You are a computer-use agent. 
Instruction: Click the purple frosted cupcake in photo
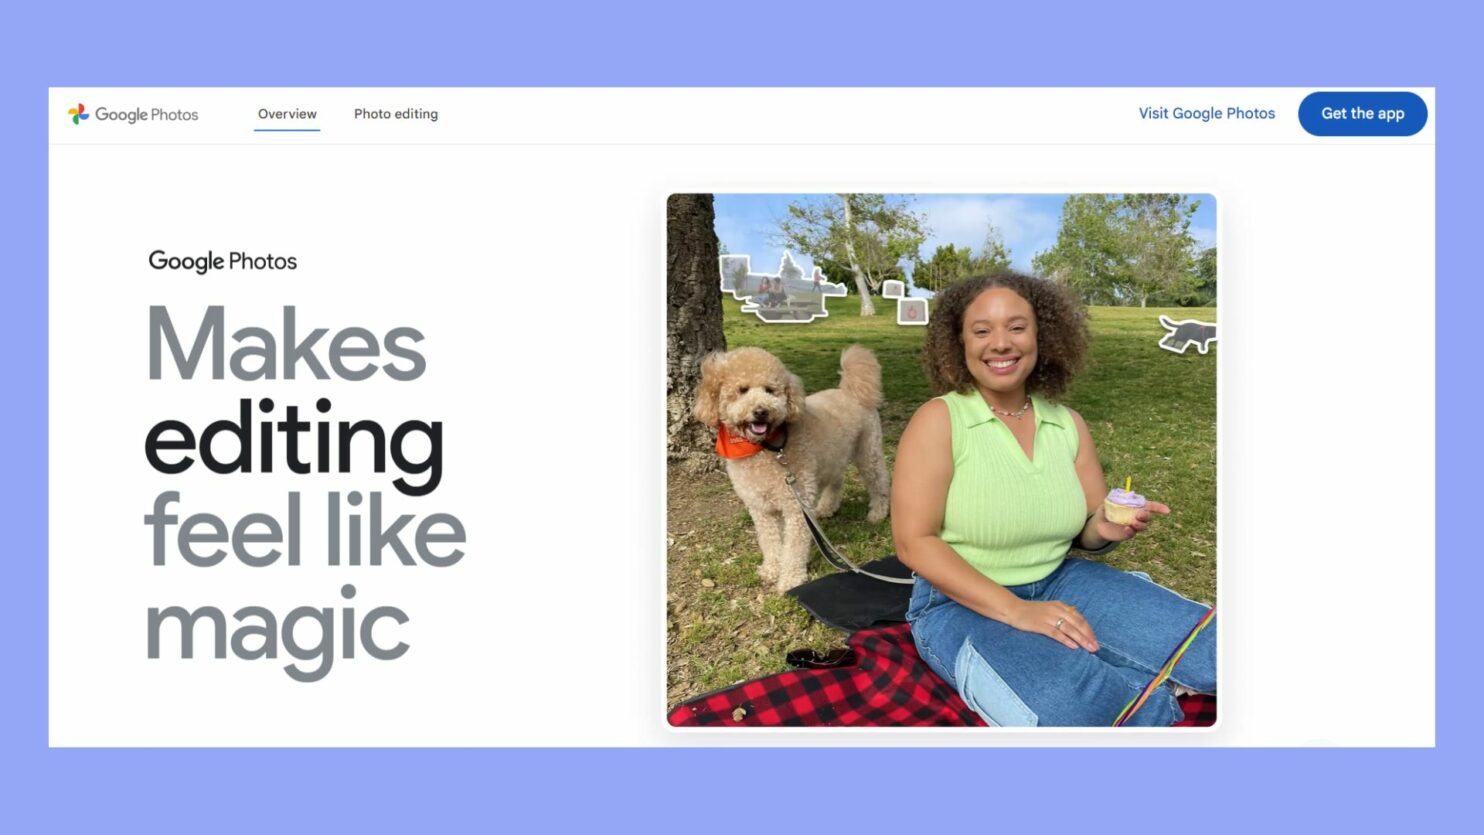1125,502
